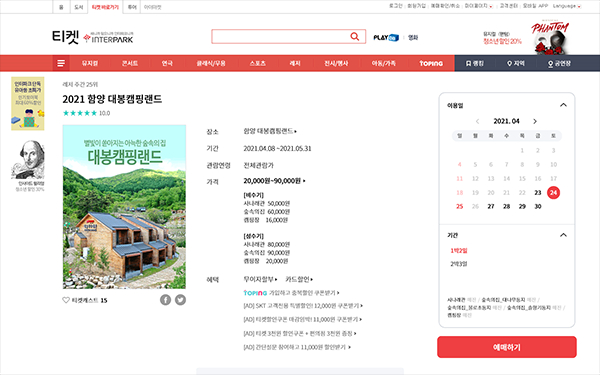The image size is (600, 375).
Task: Open the survey 11,000원 discount ad link
Action: 297,347
